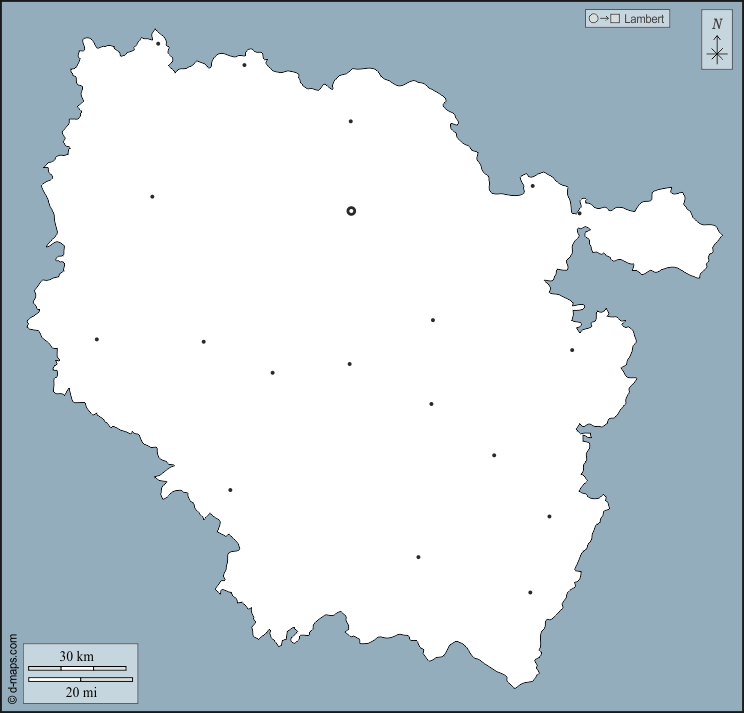This screenshot has width=744, height=713.
Task: Click the circle symbol in the Lambert legend
Action: tap(593, 19)
